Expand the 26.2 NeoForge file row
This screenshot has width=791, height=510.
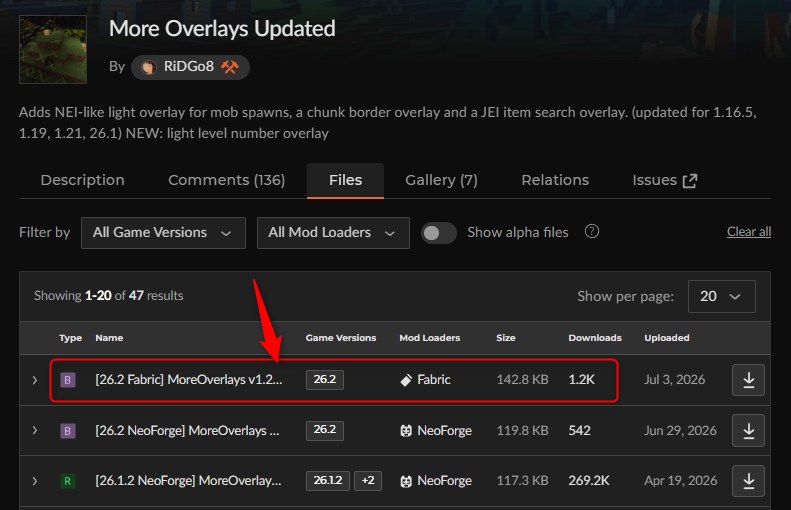pyautogui.click(x=34, y=430)
